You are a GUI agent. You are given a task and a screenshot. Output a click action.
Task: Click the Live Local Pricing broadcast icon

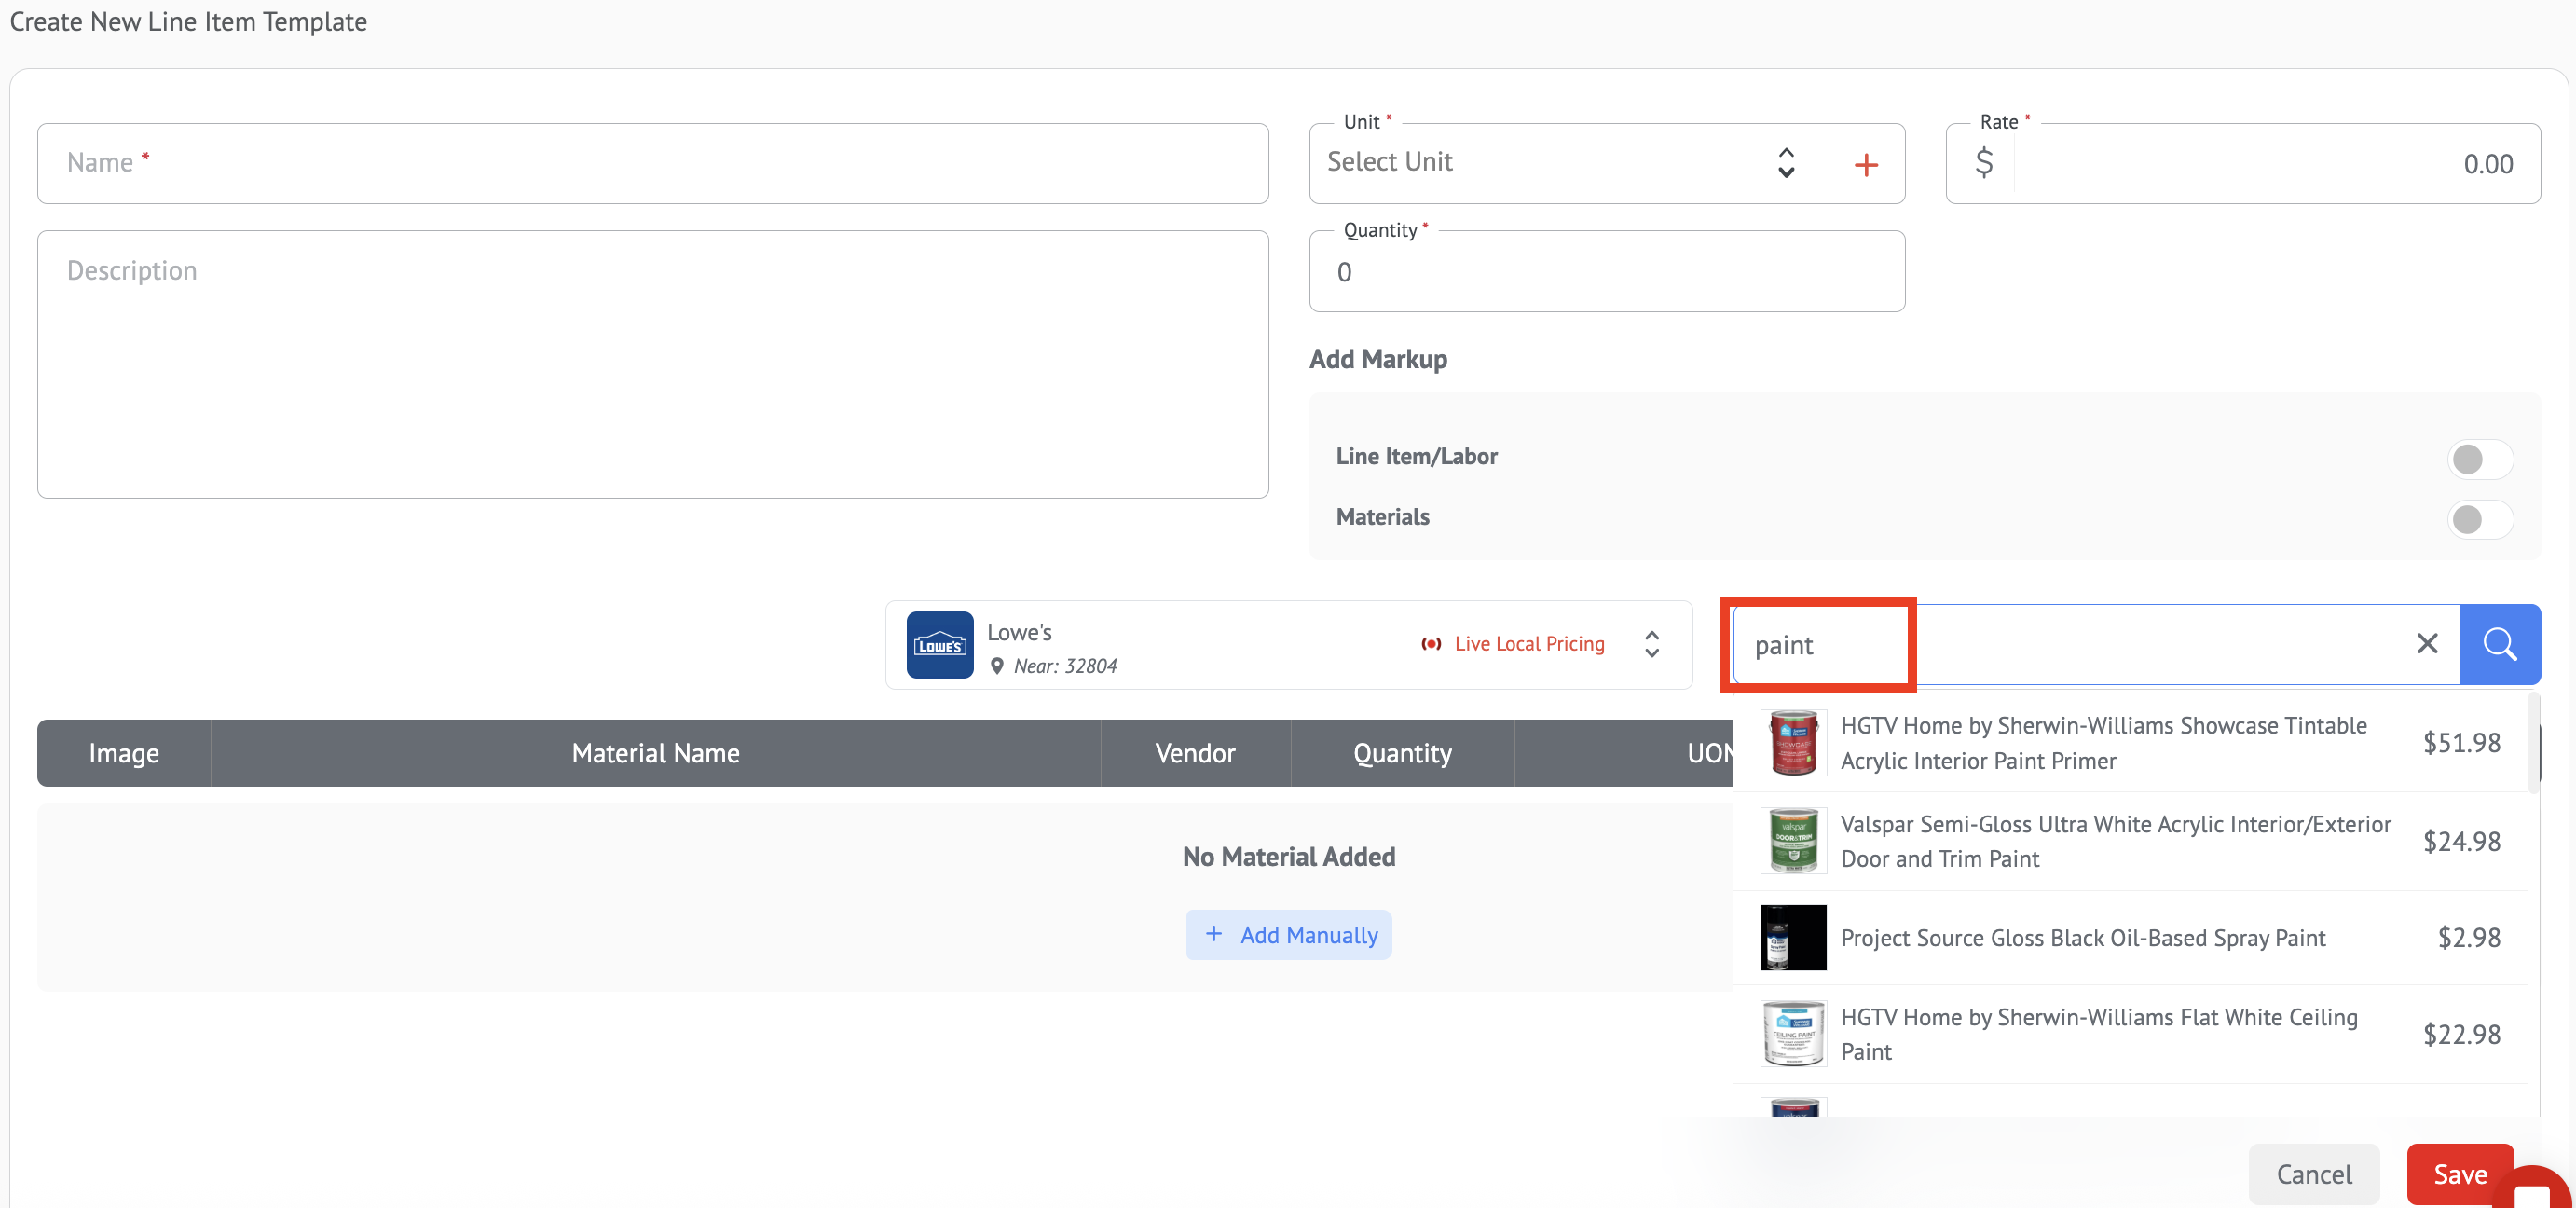point(1431,644)
